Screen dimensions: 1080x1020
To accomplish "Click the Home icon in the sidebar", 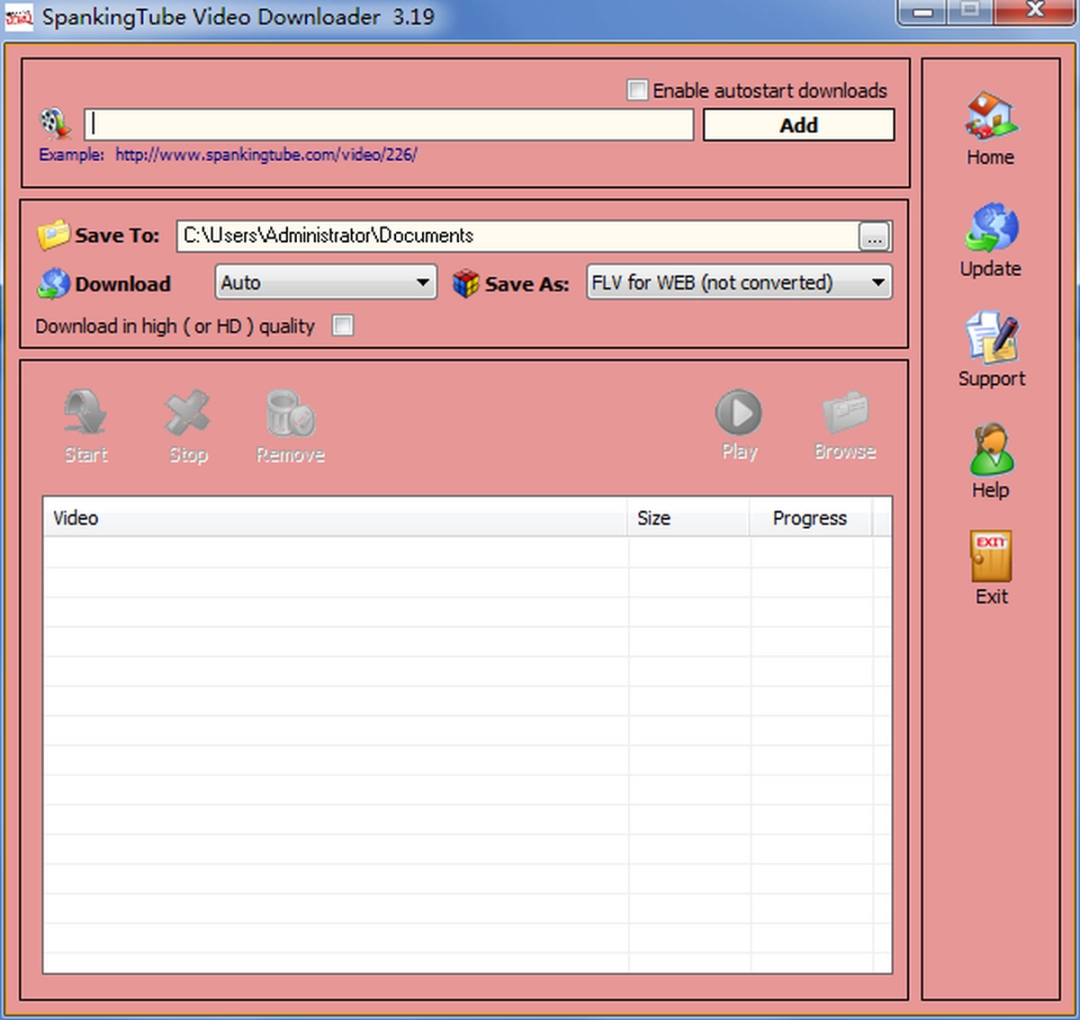I will (x=989, y=120).
